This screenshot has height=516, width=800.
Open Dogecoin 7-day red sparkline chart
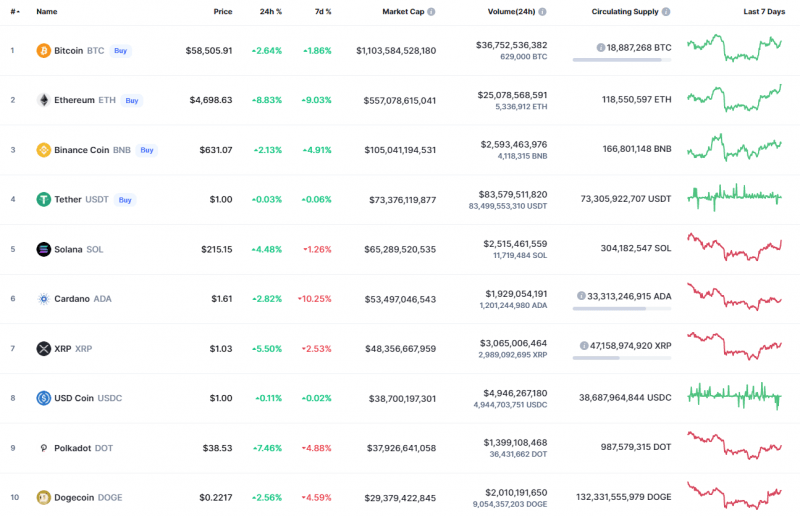(734, 495)
